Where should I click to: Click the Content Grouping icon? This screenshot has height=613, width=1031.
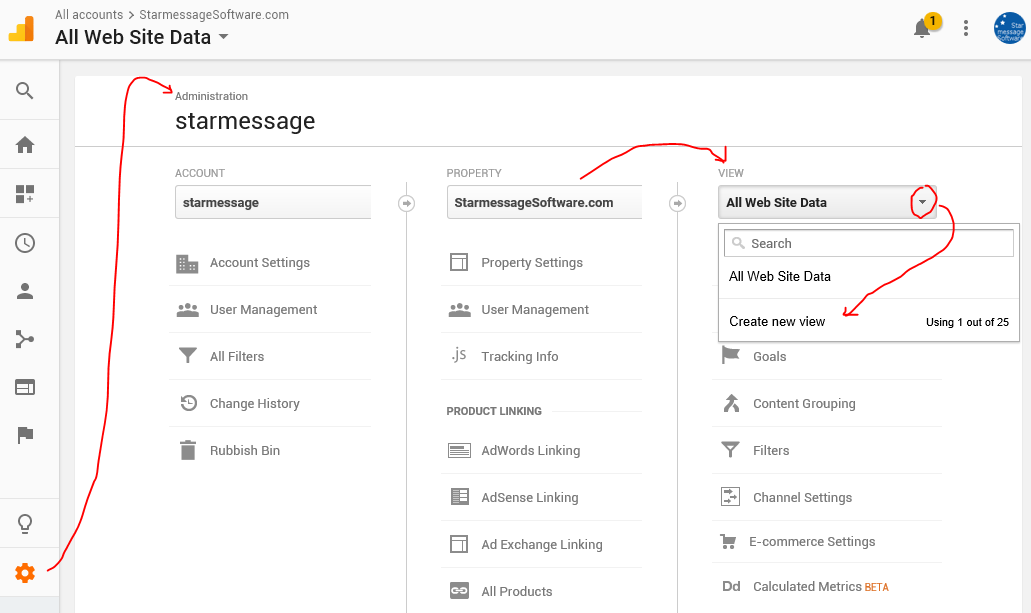tap(731, 403)
